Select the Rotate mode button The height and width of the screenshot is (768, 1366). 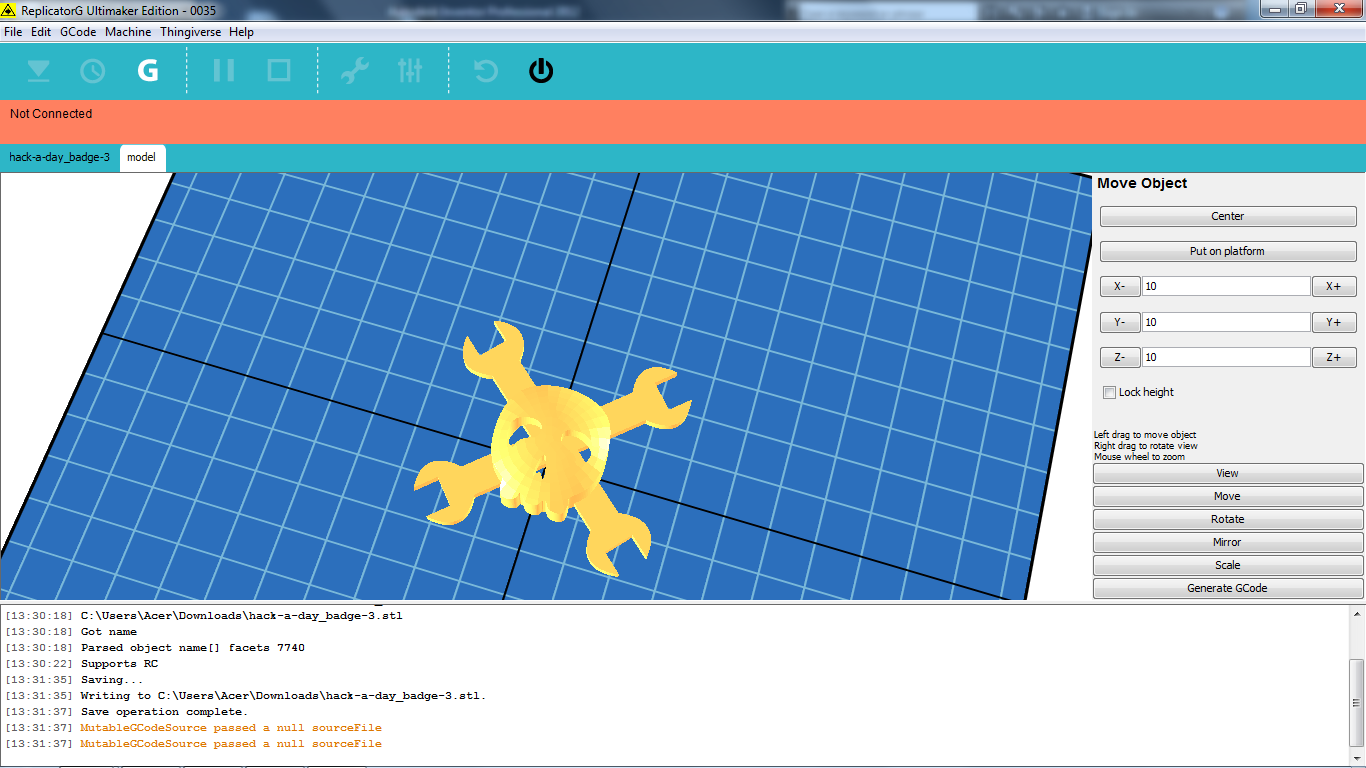(x=1227, y=519)
